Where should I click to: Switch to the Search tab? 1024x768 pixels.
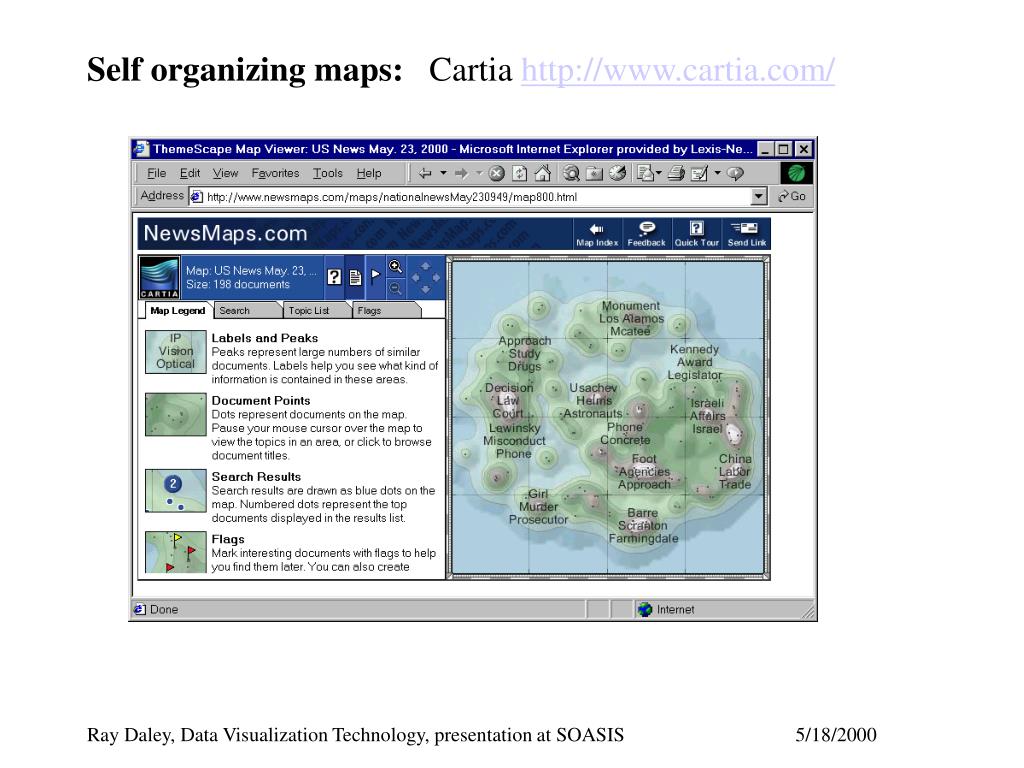[x=247, y=311]
